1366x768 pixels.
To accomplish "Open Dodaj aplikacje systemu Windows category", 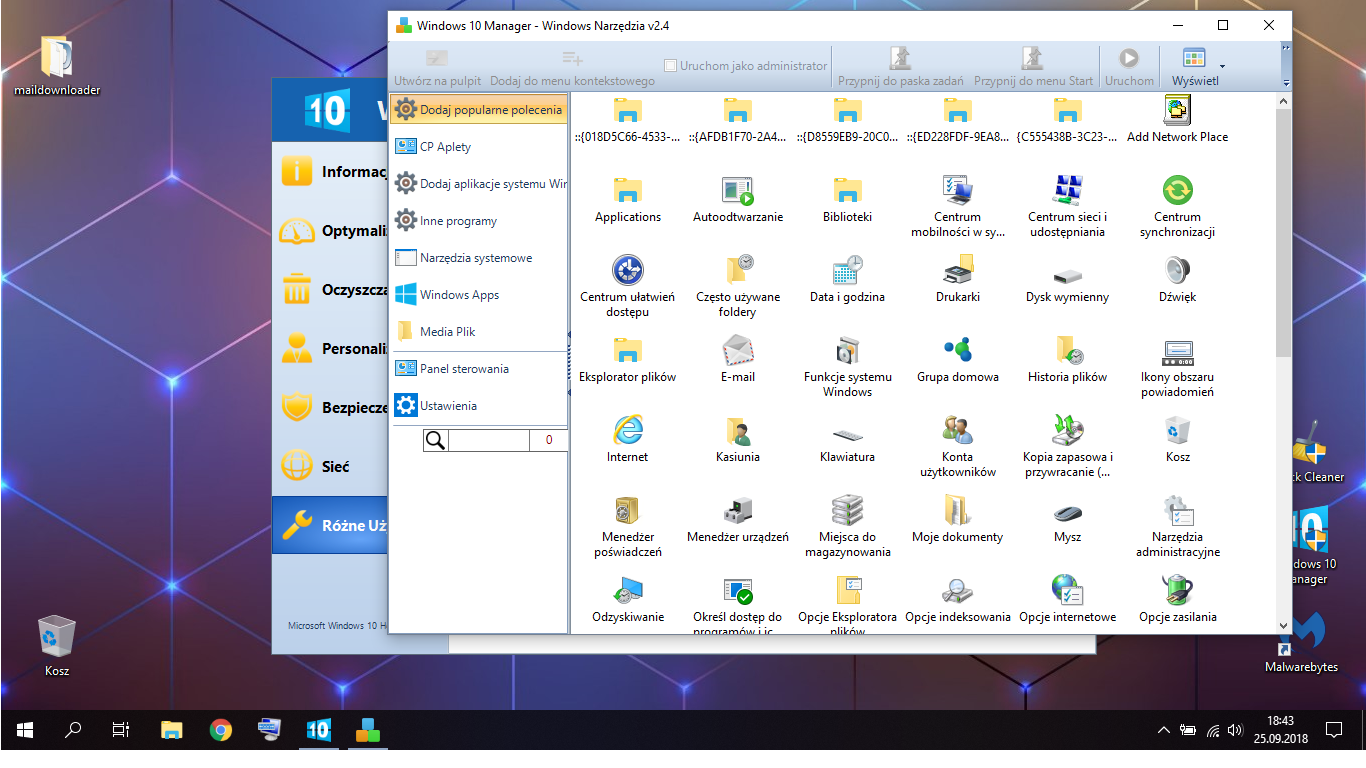I will [479, 183].
